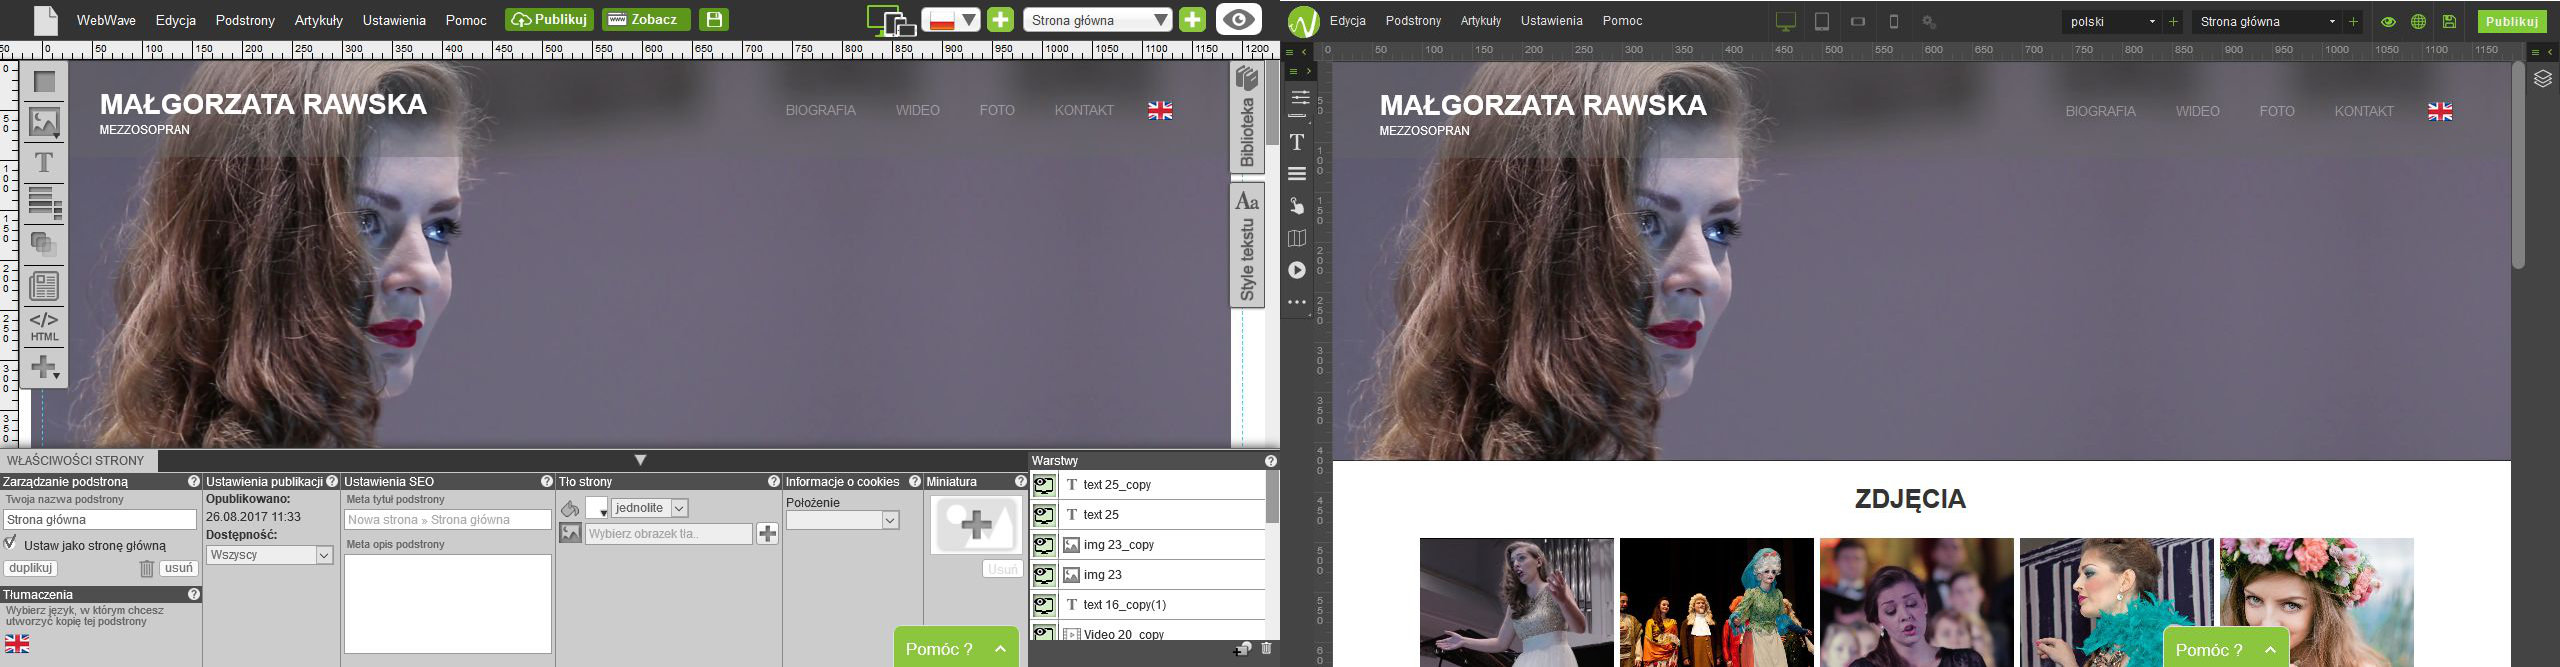
Task: Click the 'duplikuj' button
Action: (30, 568)
